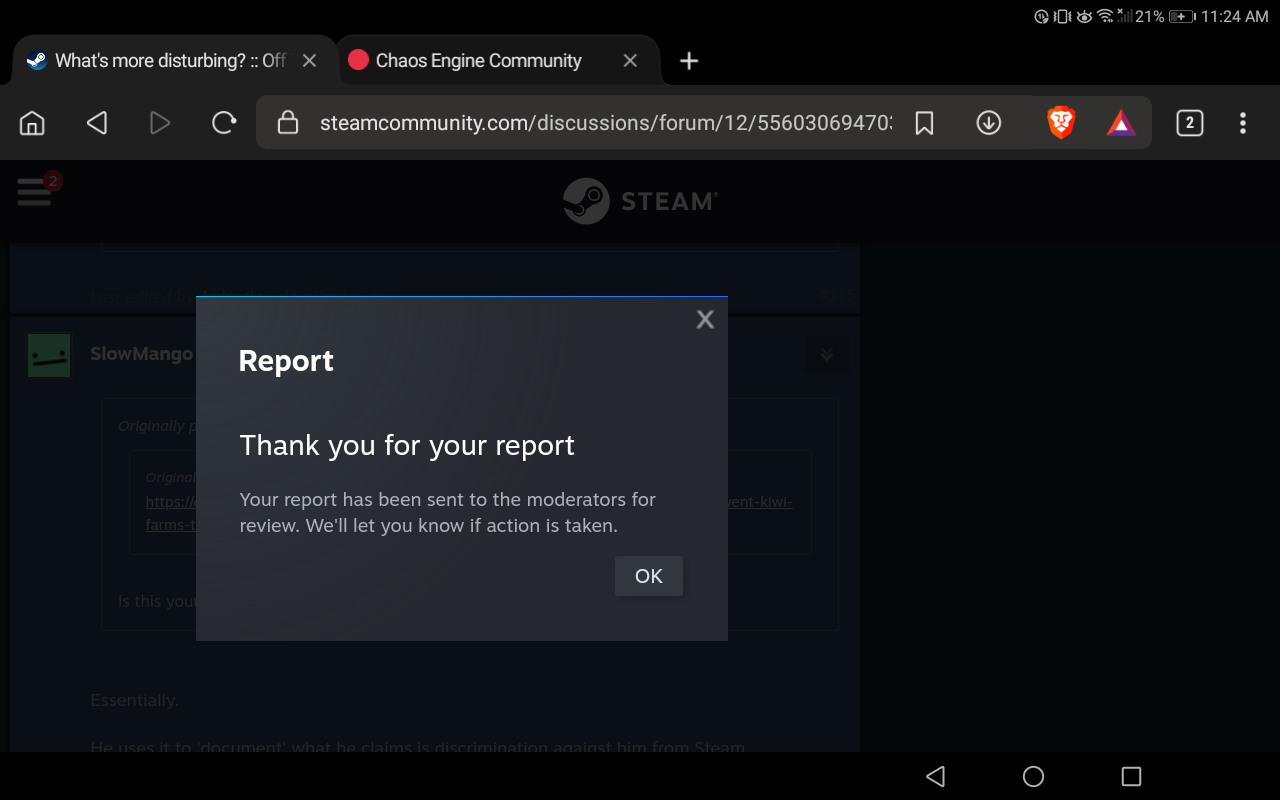This screenshot has height=800, width=1280.
Task: Open Brave Rewards triangle icon
Action: [x=1121, y=123]
